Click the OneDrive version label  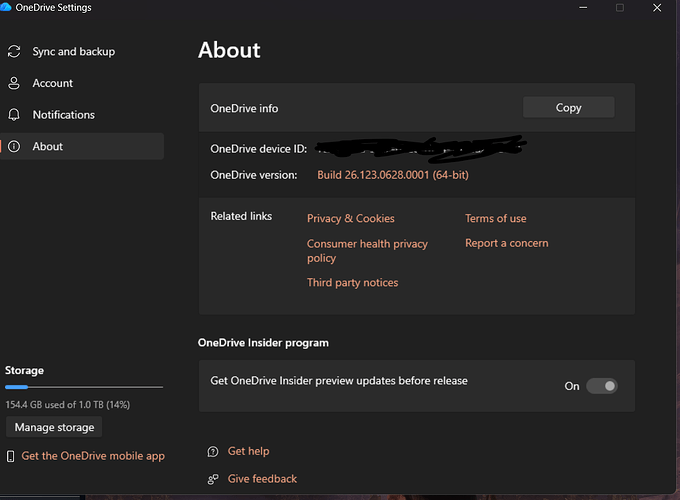point(254,175)
